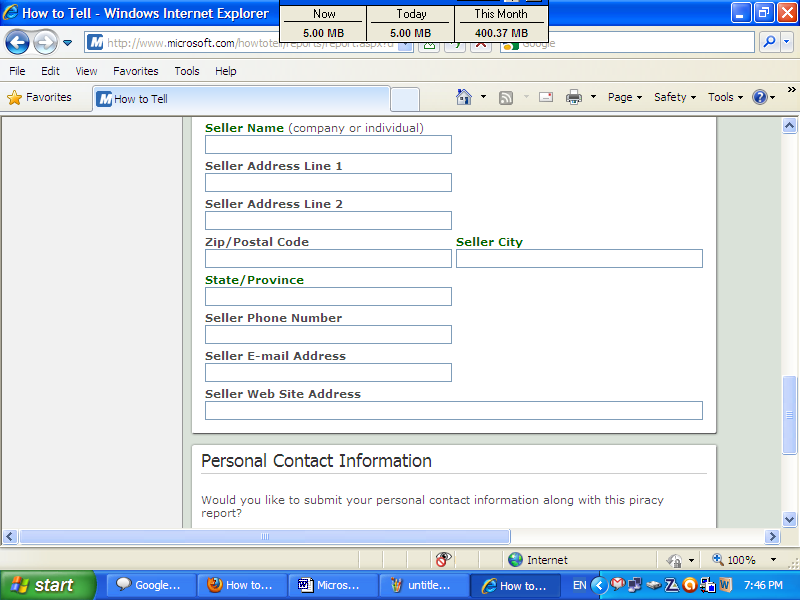Viewport: 800px width, 600px height.
Task: Click the Safely Remove Hardware tray icon
Action: click(x=654, y=585)
